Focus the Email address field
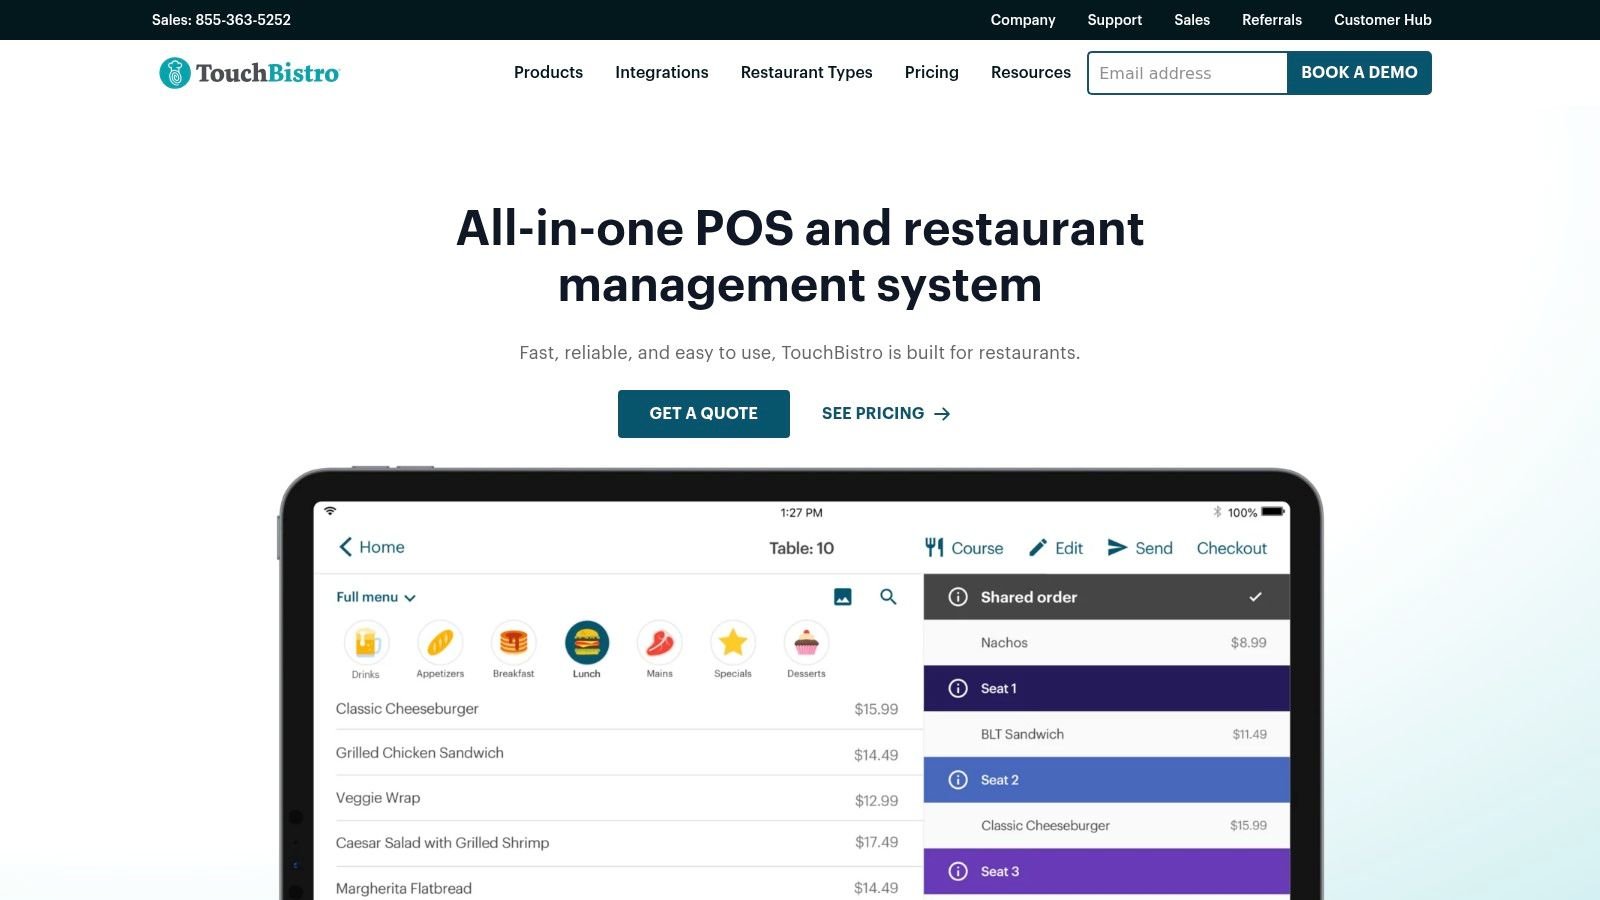 point(1187,73)
